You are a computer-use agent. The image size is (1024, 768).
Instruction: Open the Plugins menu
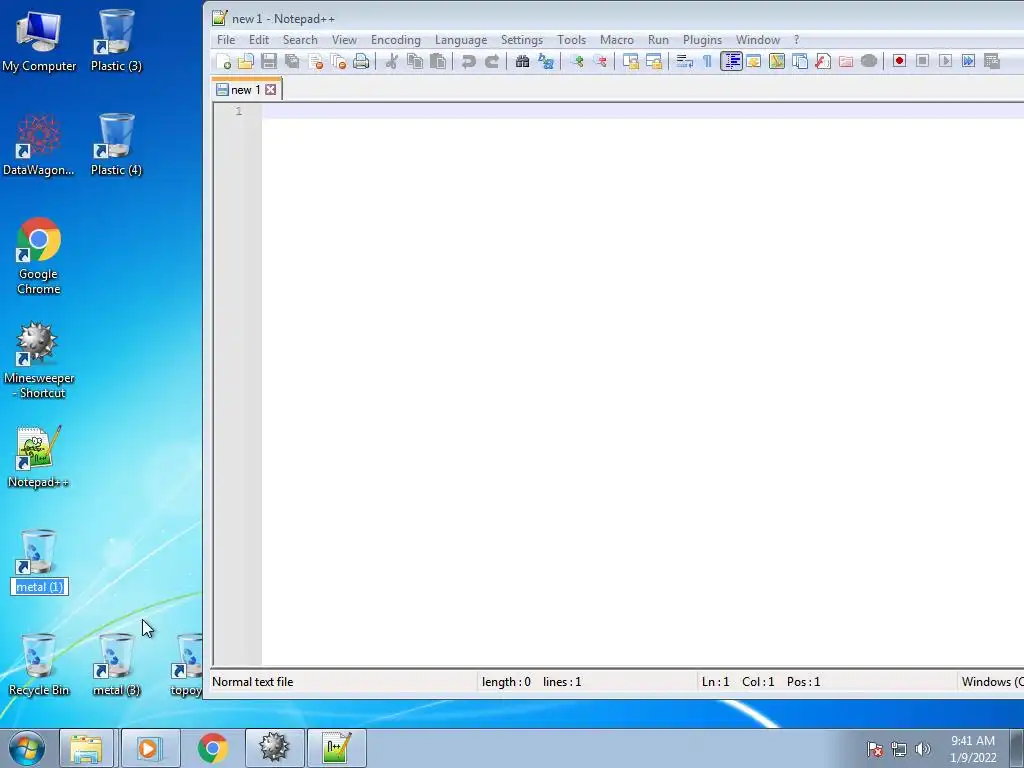click(x=702, y=40)
